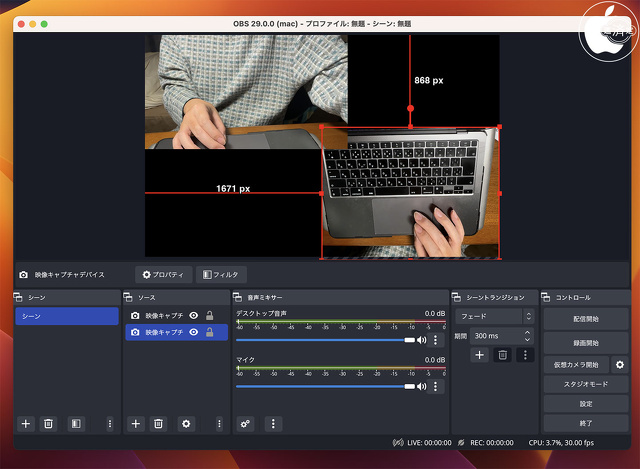Toggle the lock on selected video capture source
The image size is (640, 469).
[209, 332]
